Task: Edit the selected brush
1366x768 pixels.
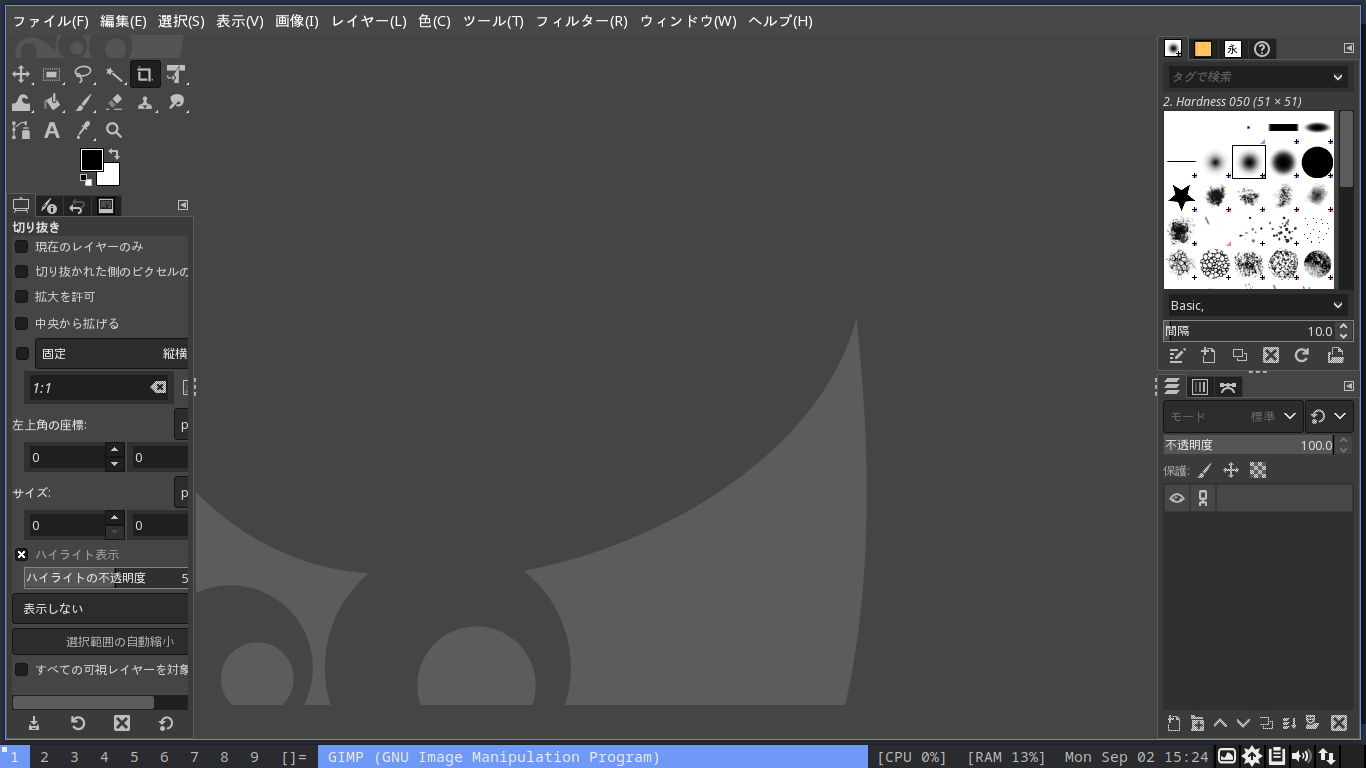Action: pos(1177,355)
